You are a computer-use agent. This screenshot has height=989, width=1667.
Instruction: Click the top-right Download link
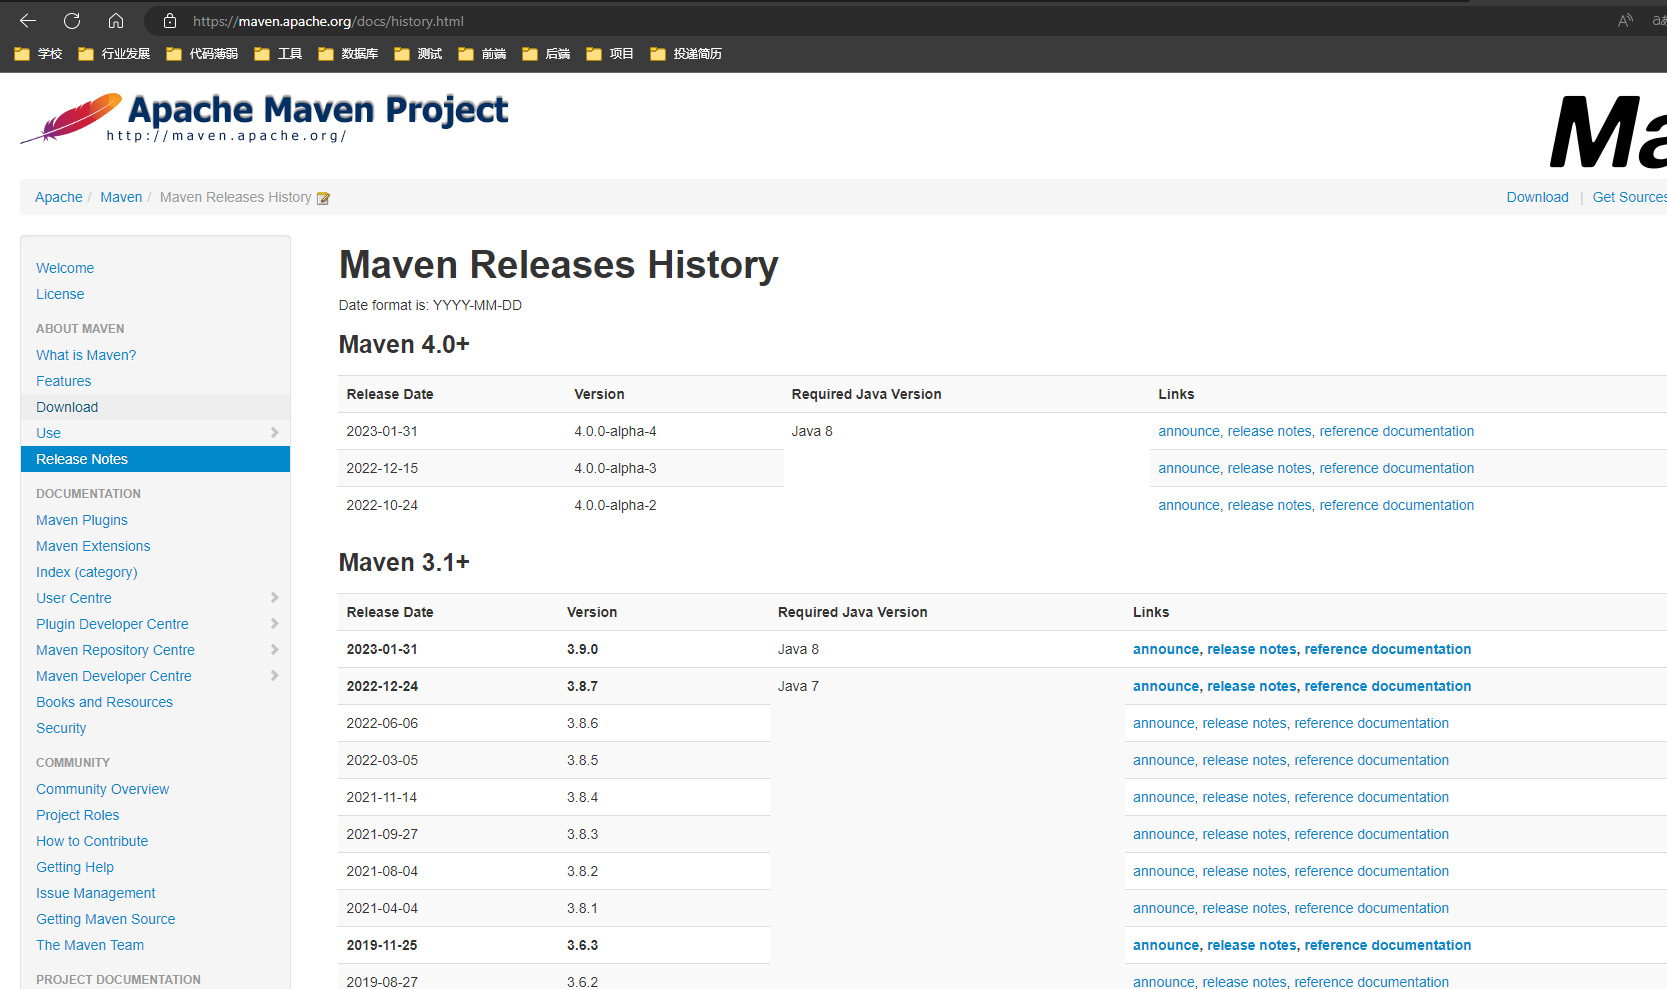pos(1537,197)
